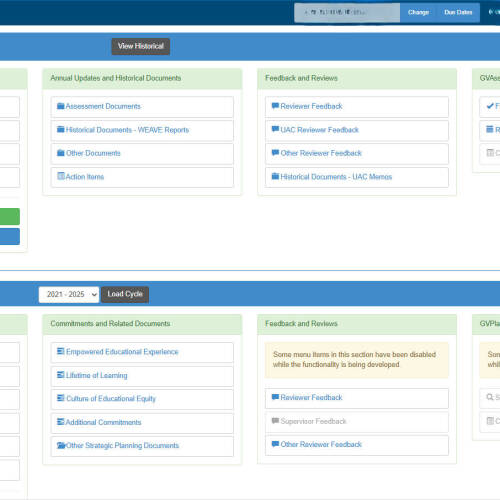Click Commitments and Related Documents heading
The width and height of the screenshot is (500, 500).
coord(110,324)
